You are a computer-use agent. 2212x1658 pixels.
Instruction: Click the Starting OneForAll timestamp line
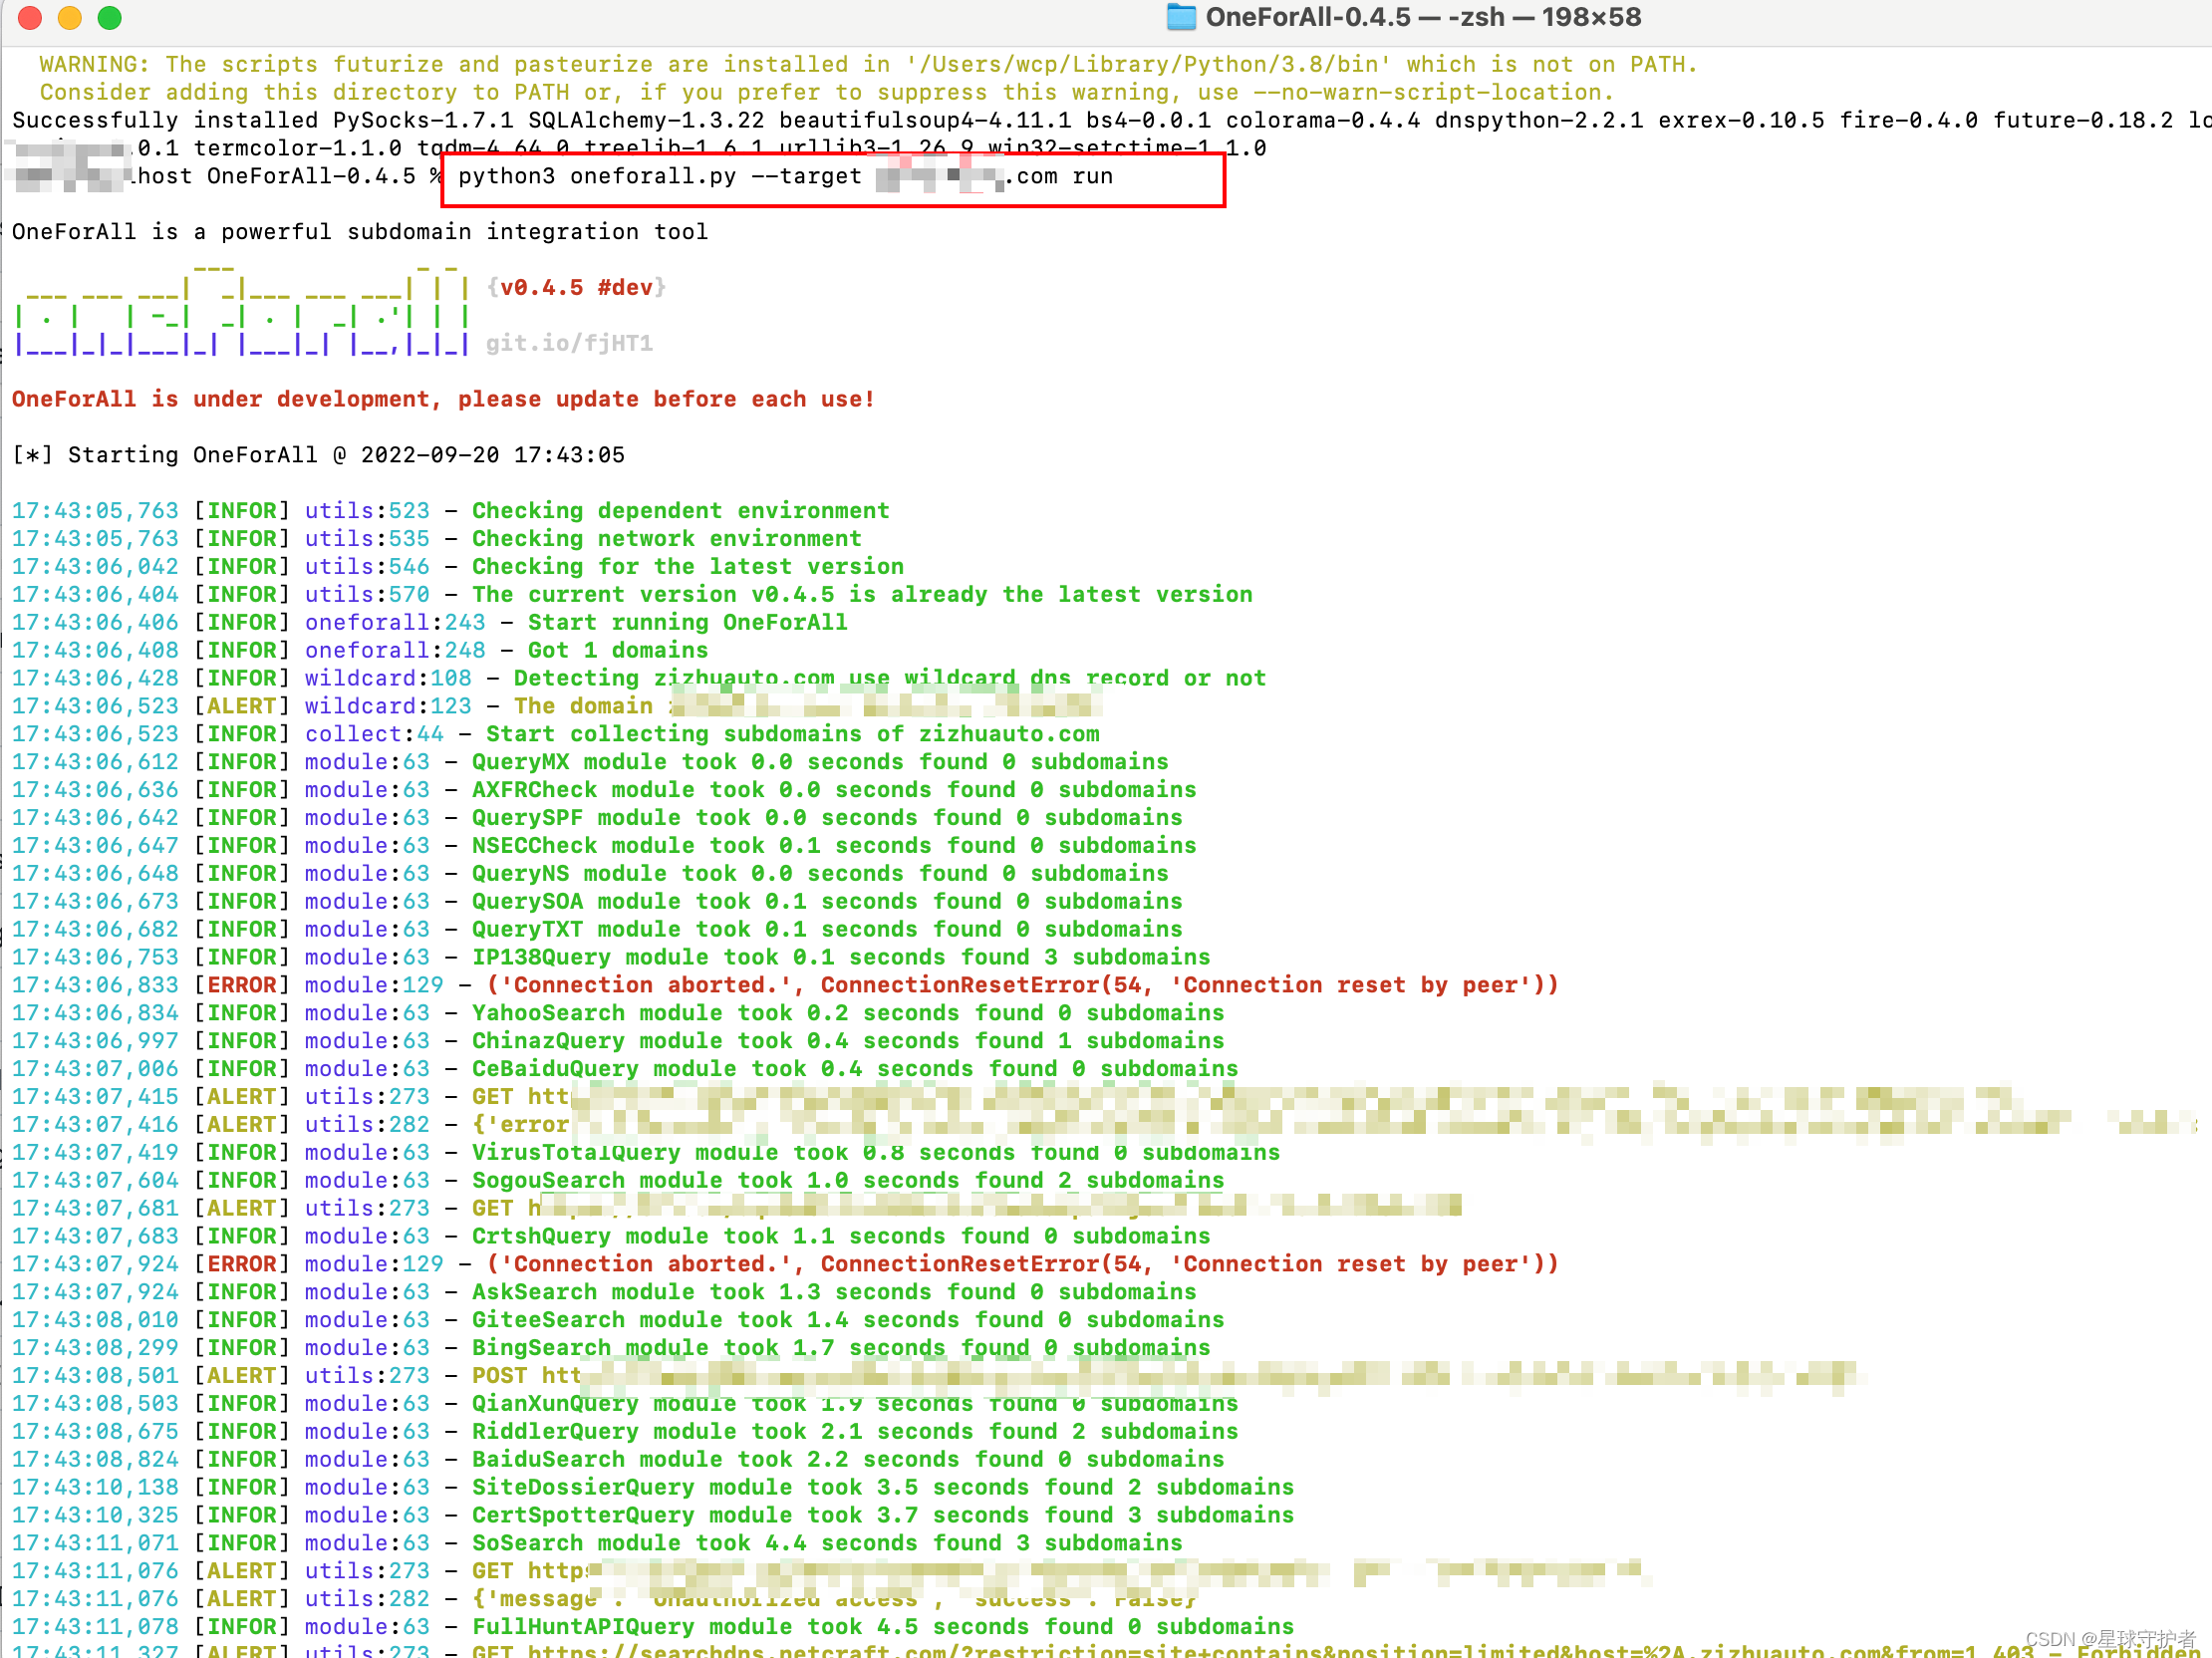coord(318,455)
